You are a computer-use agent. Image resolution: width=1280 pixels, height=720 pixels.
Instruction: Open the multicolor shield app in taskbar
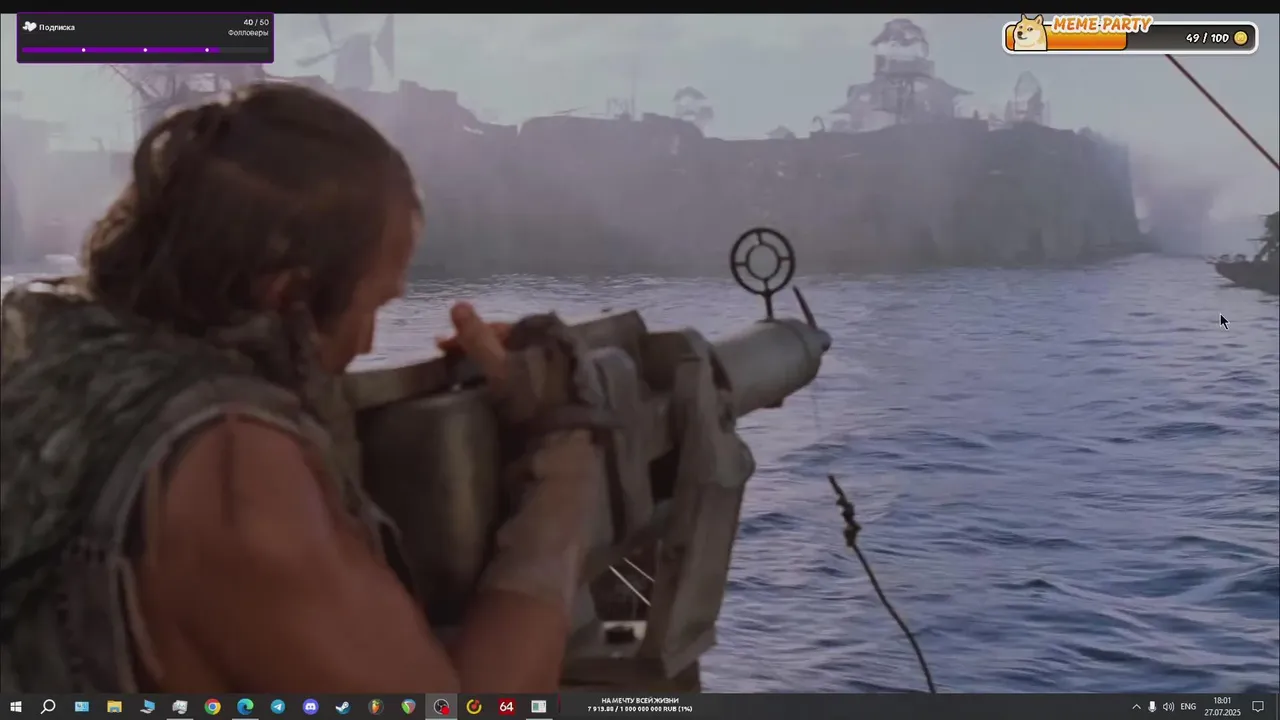pos(408,707)
